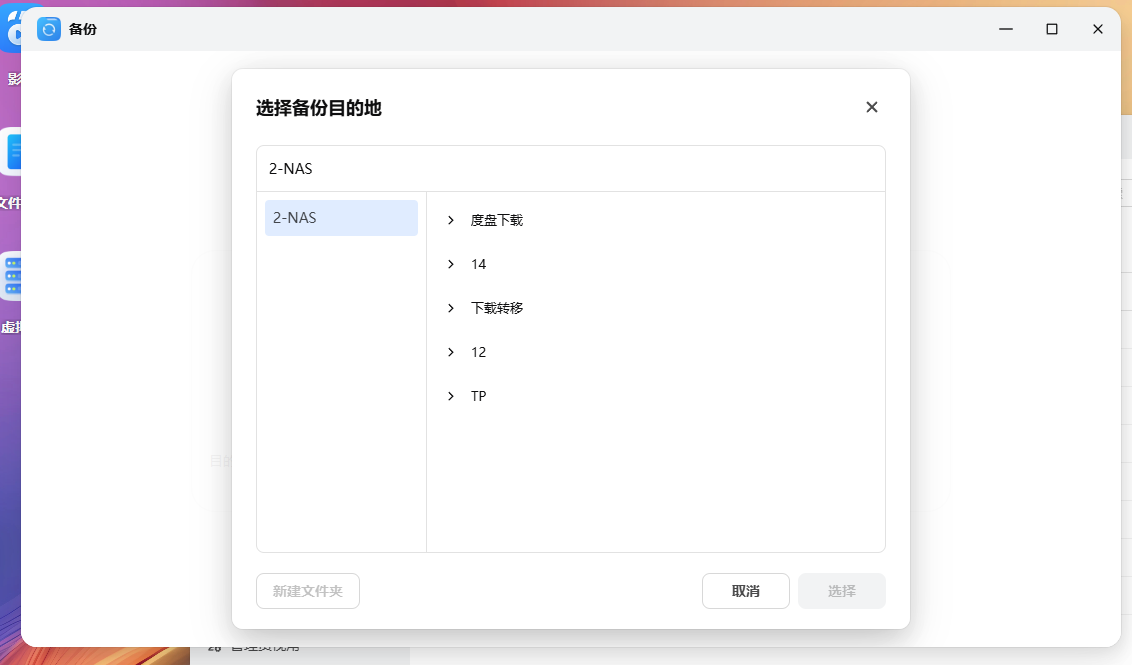Image resolution: width=1132 pixels, height=665 pixels.
Task: Select the 度盘下载 folder name
Action: (x=497, y=220)
